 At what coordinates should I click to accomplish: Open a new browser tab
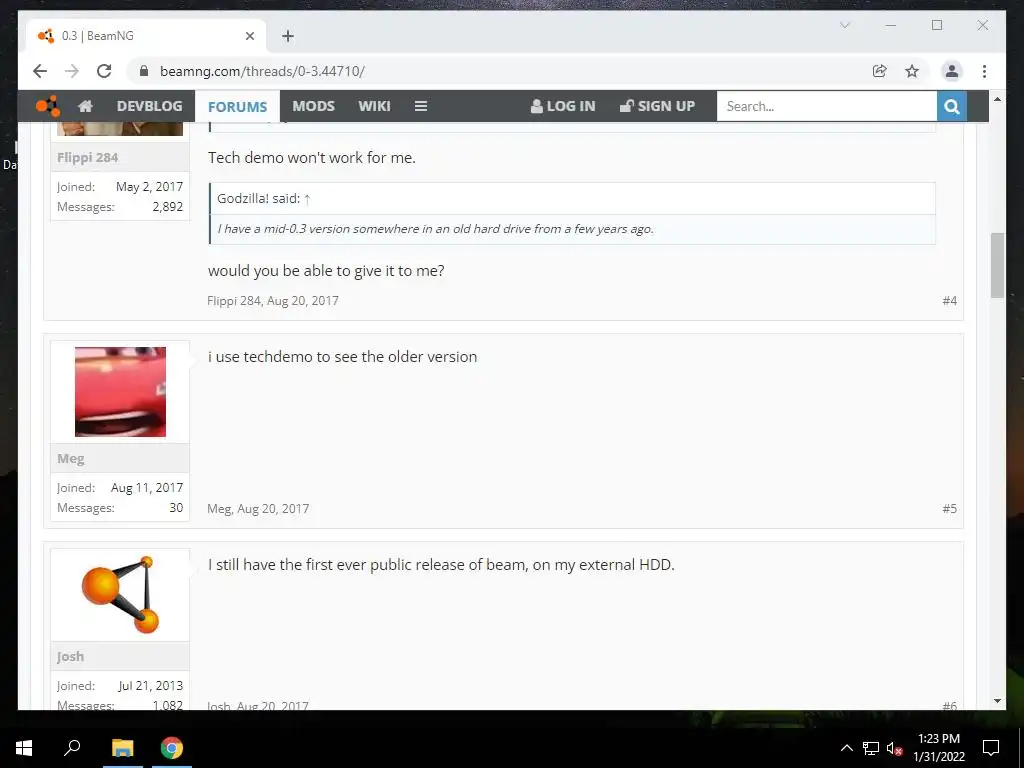(288, 36)
